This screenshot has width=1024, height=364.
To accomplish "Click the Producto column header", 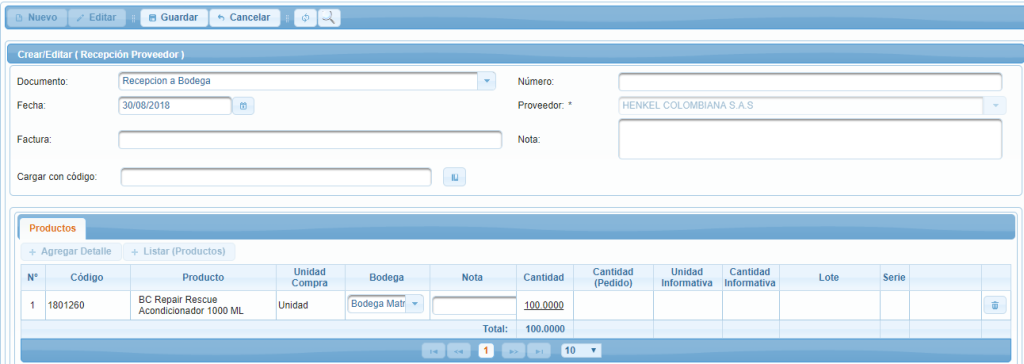I will (x=203, y=278).
